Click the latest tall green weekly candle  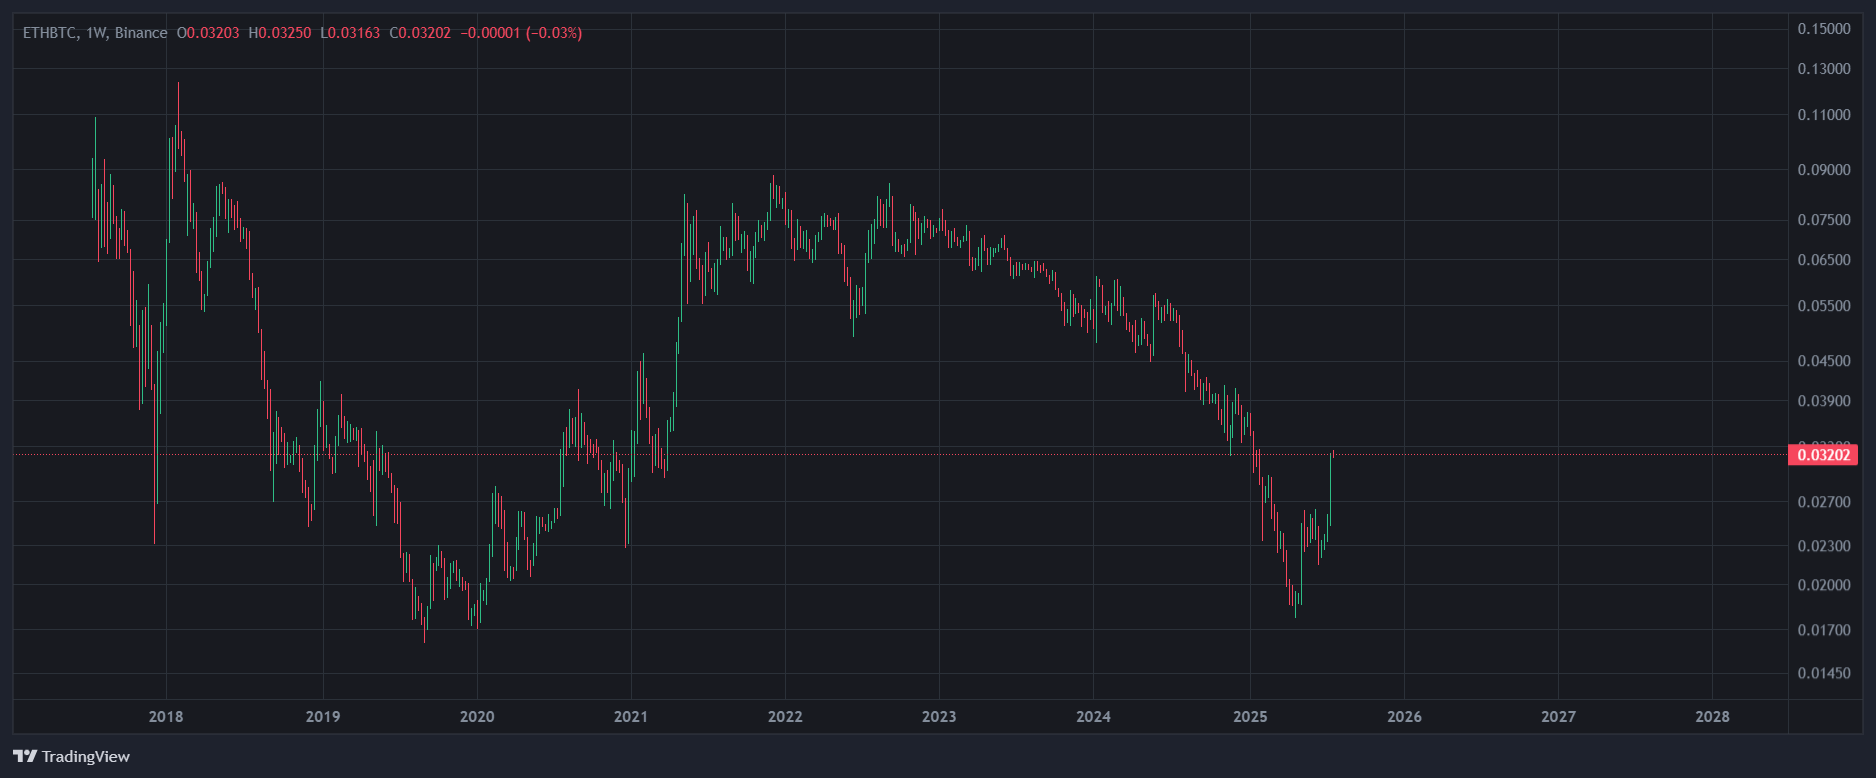click(1331, 488)
